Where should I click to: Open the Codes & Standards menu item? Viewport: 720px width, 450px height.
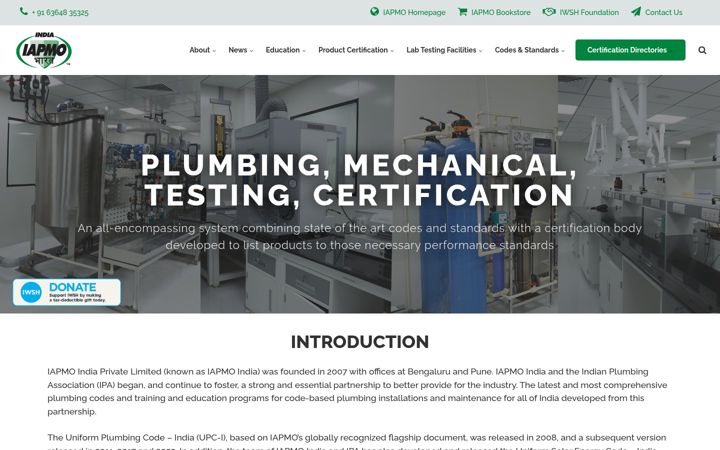click(527, 50)
